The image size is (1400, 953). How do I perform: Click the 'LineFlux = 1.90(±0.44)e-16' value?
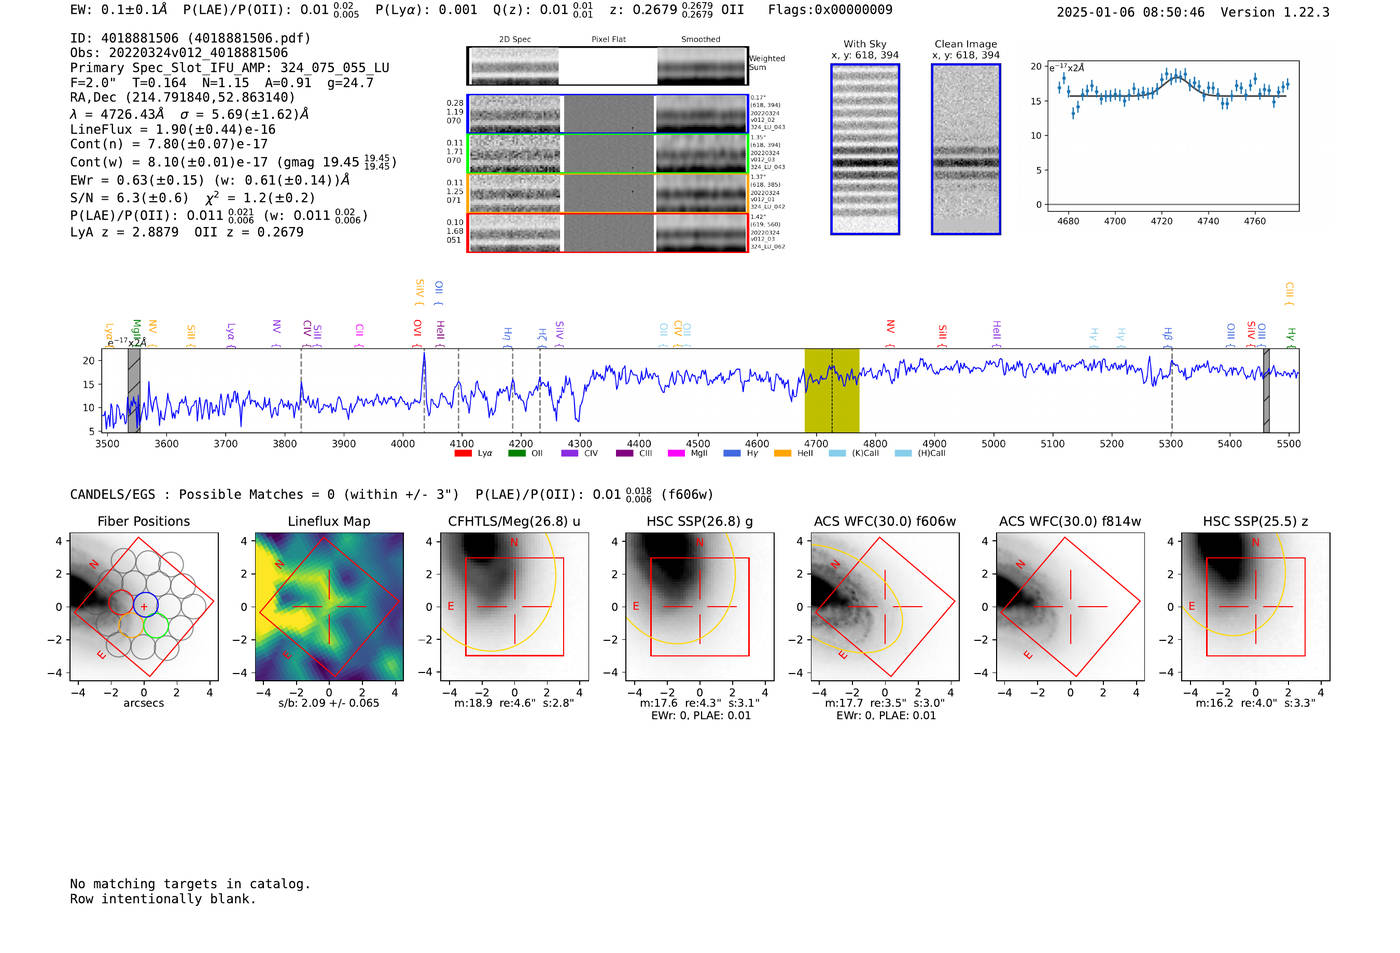173,130
